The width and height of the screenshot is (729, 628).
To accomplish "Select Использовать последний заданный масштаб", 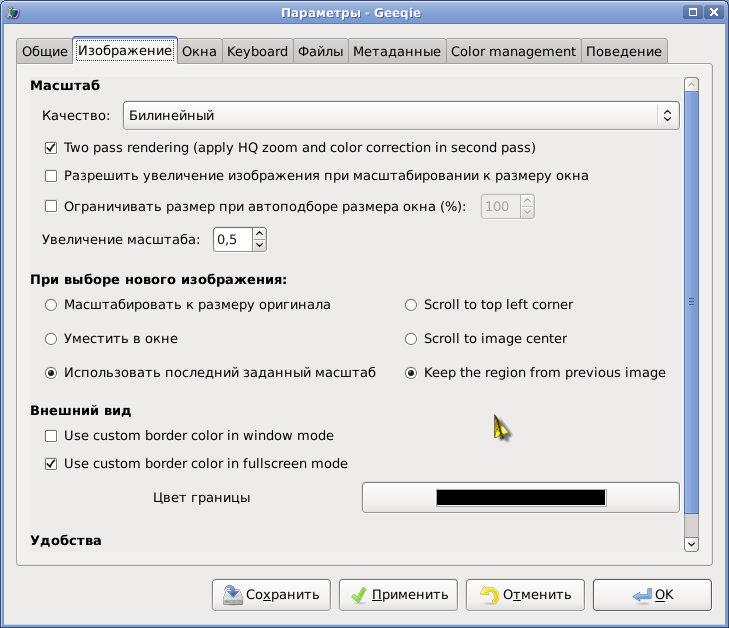I will tap(51, 373).
